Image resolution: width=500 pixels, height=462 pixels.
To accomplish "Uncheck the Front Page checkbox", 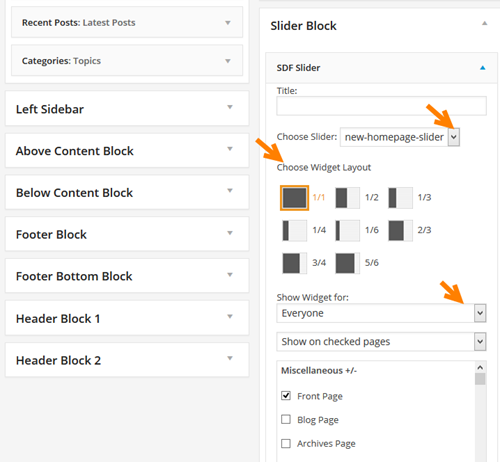I will coord(286,396).
